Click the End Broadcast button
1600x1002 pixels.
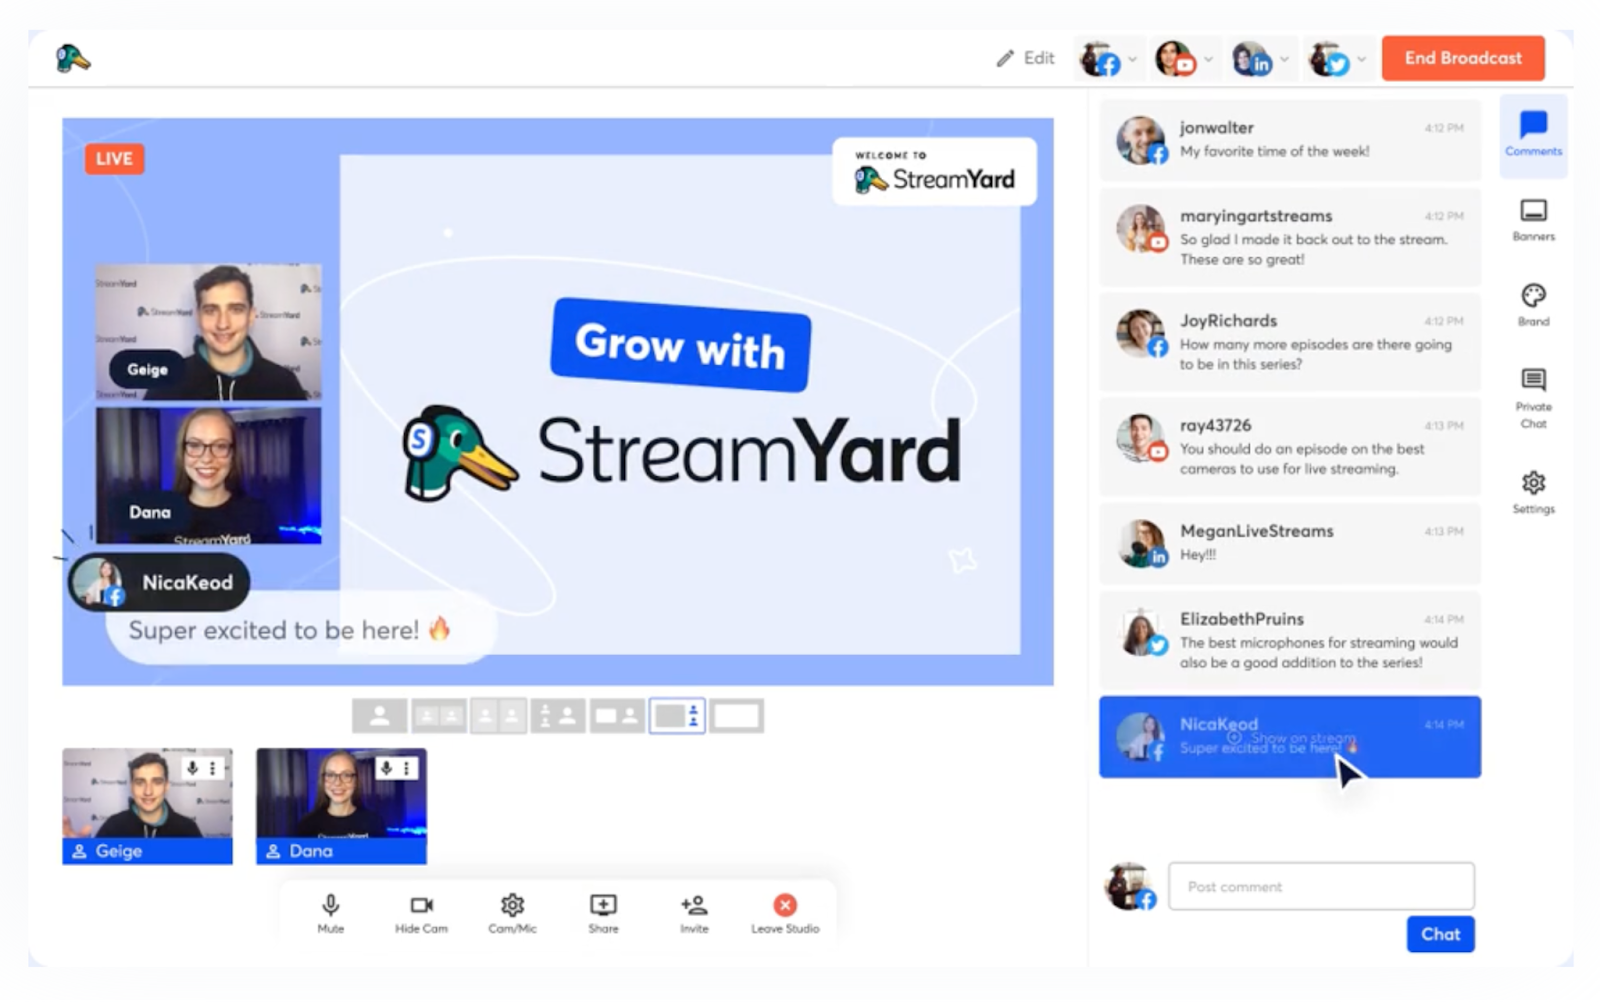coord(1463,58)
